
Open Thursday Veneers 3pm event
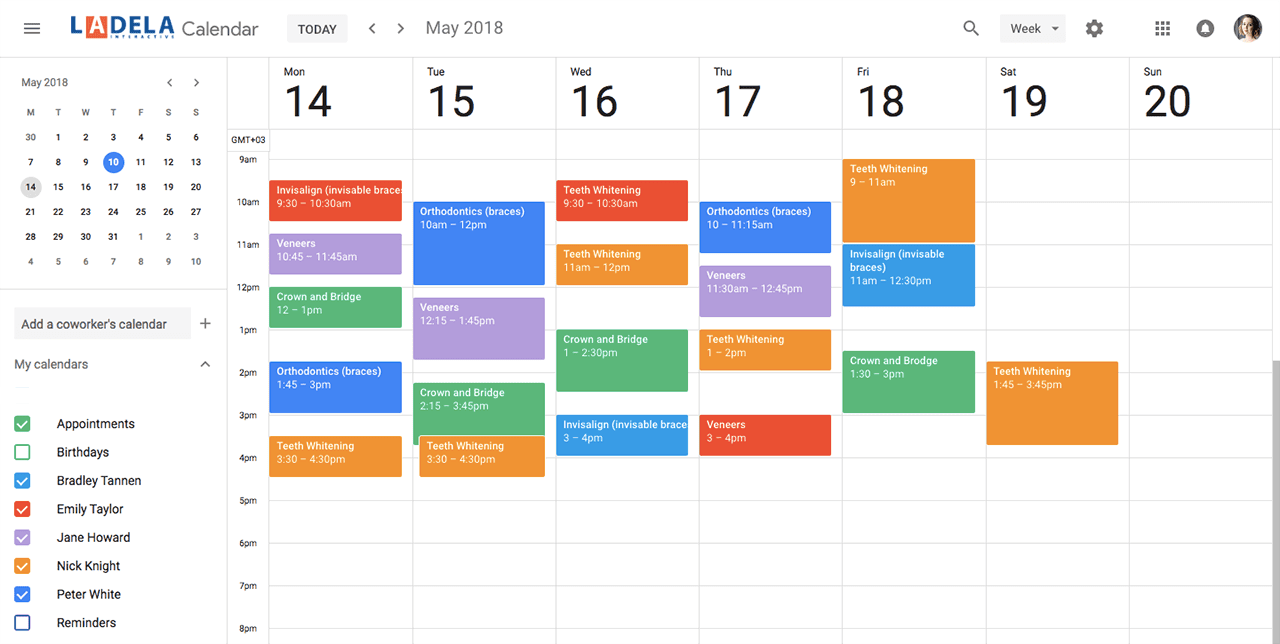tap(765, 435)
